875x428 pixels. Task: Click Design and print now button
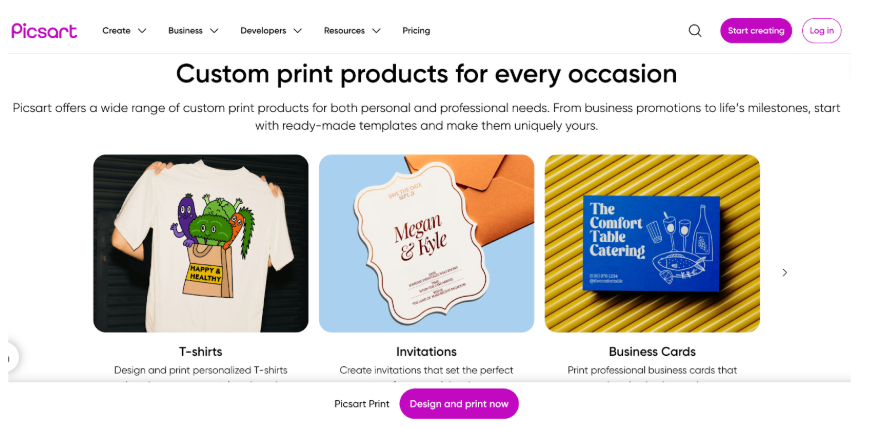click(x=459, y=403)
